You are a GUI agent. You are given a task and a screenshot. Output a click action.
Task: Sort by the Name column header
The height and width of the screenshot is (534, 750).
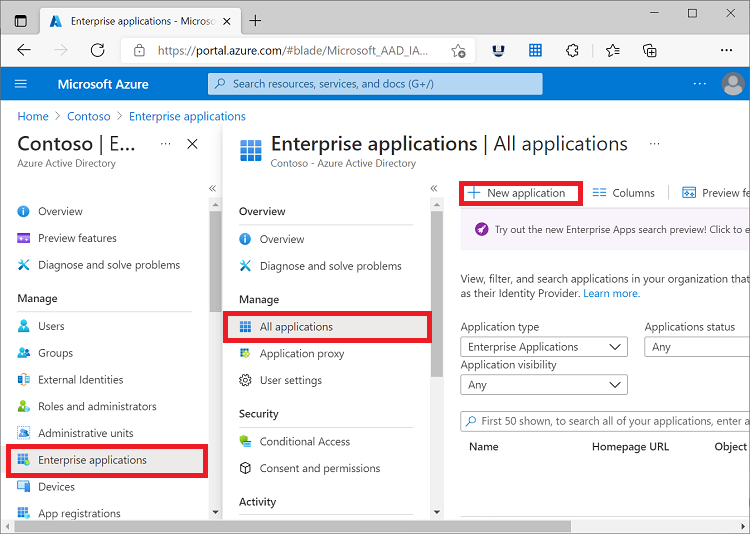(484, 447)
